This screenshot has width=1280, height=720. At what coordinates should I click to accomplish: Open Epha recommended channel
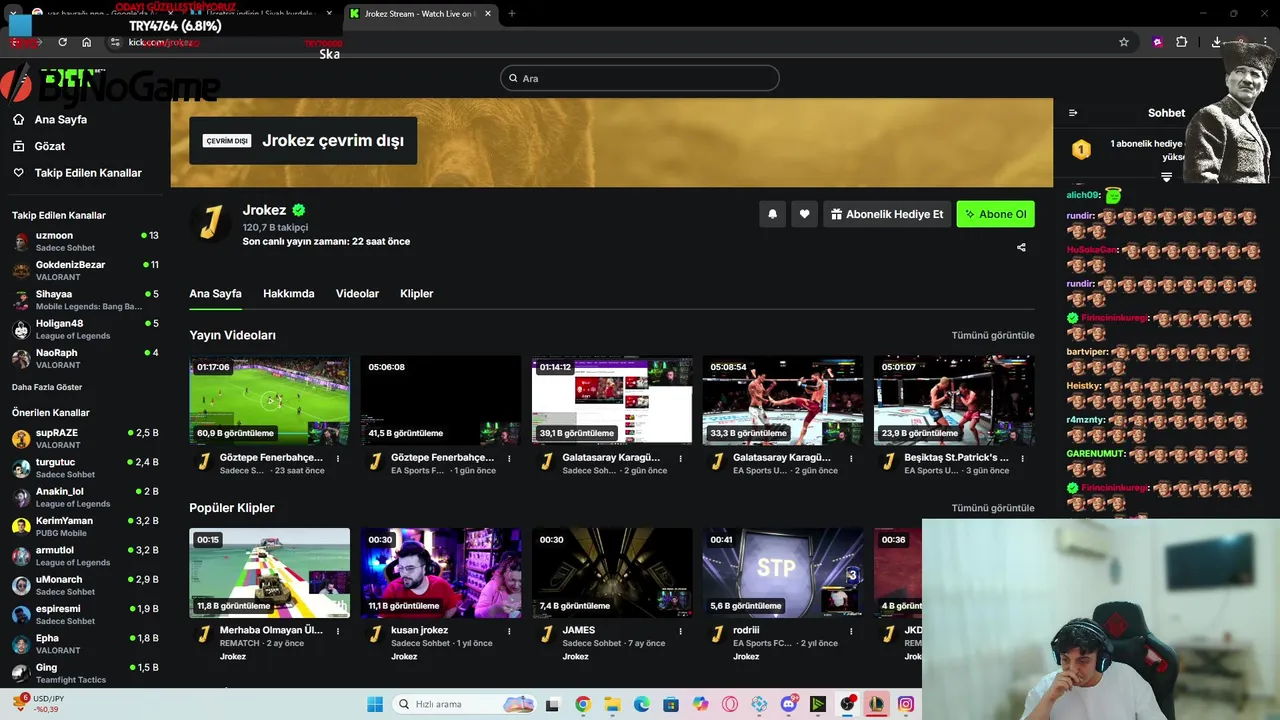85,643
